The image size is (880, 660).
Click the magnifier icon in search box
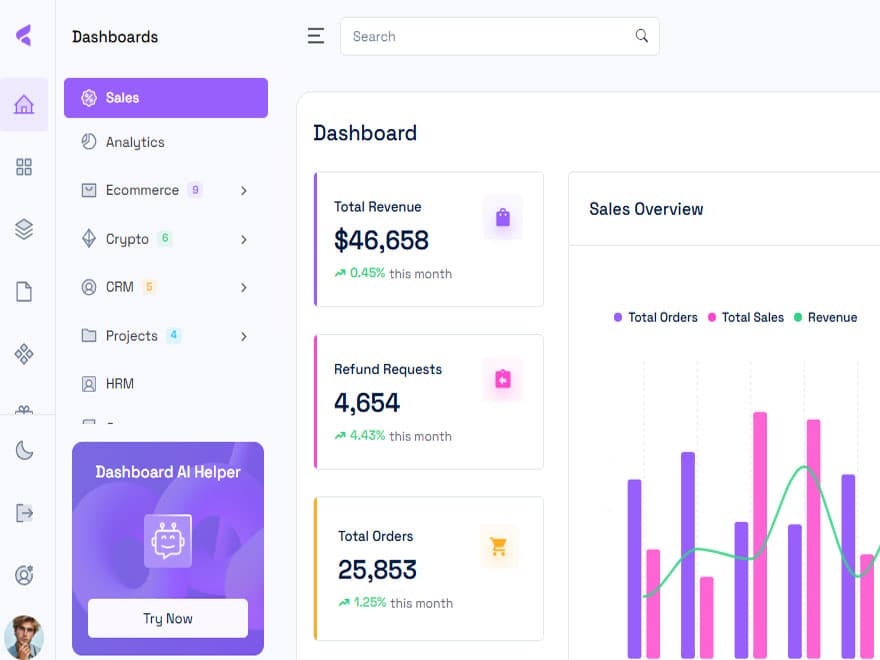[x=641, y=36]
